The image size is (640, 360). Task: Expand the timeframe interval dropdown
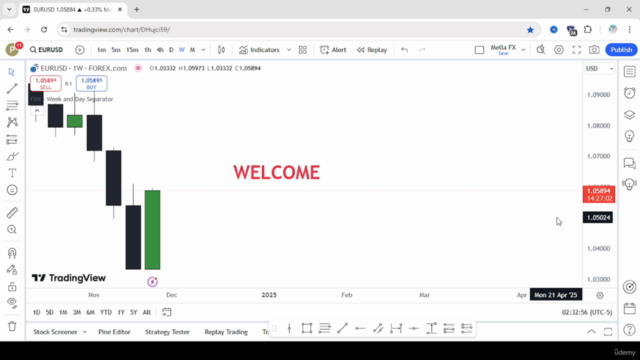tap(203, 50)
